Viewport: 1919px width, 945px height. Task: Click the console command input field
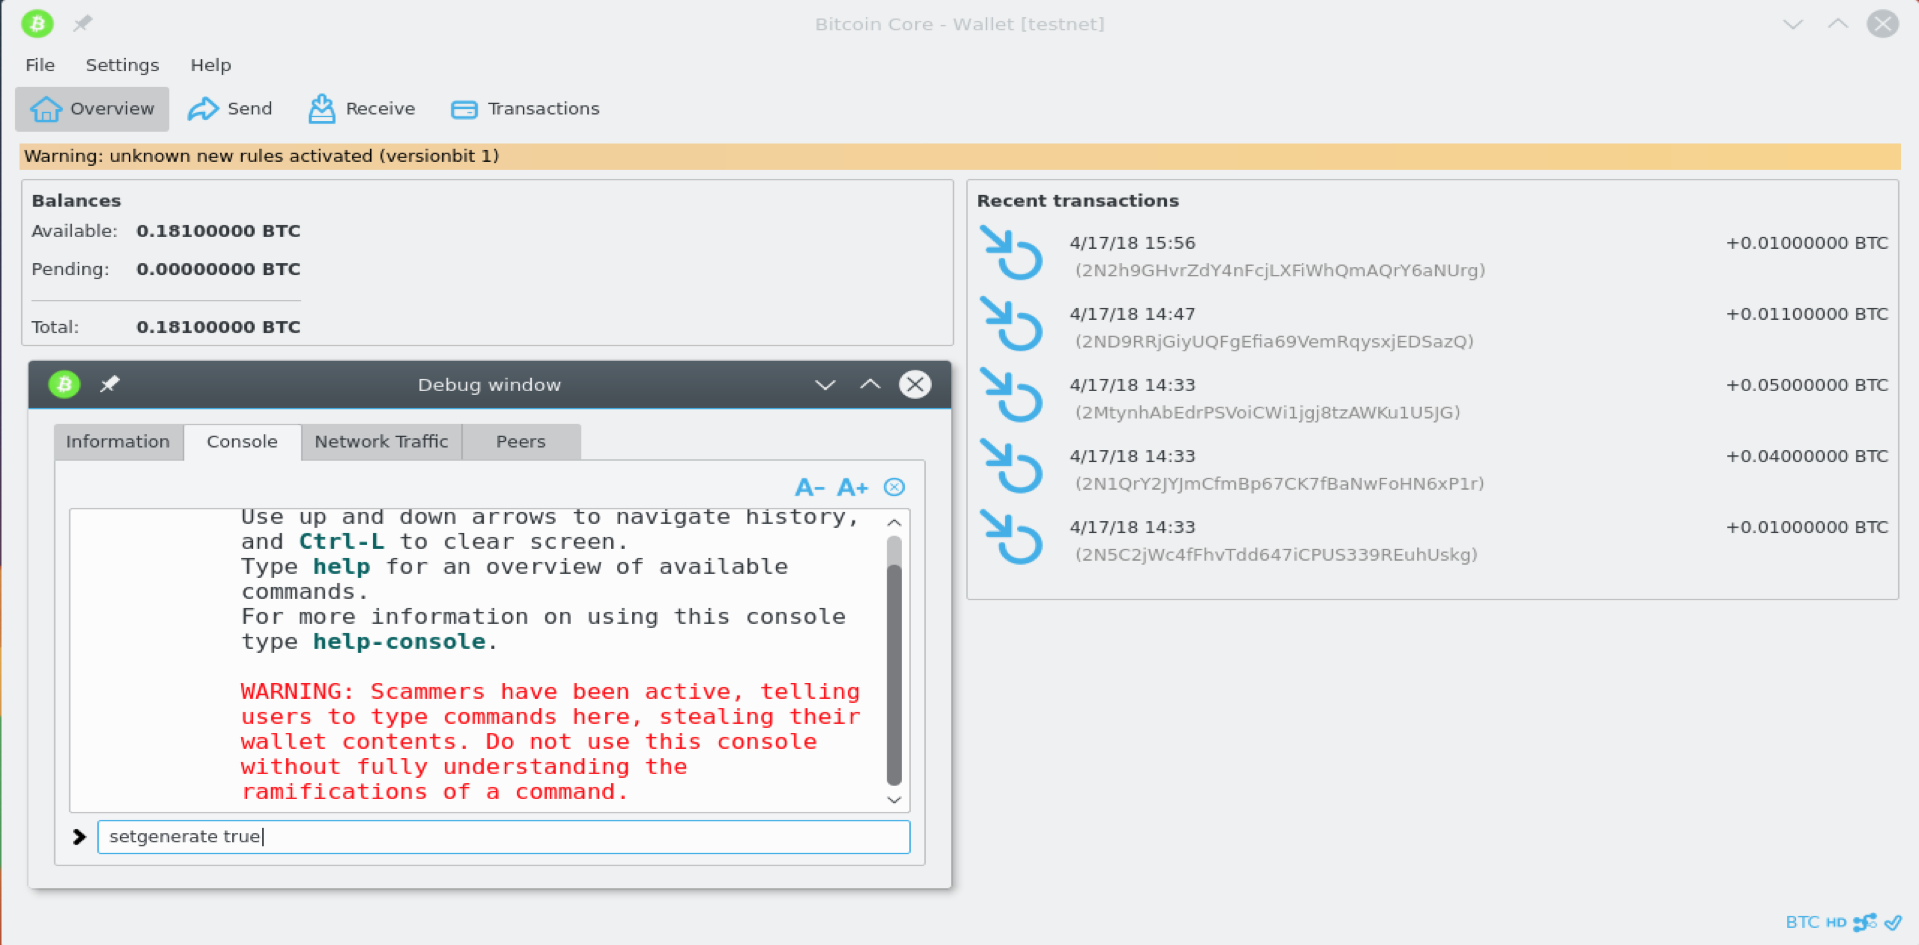tap(503, 837)
